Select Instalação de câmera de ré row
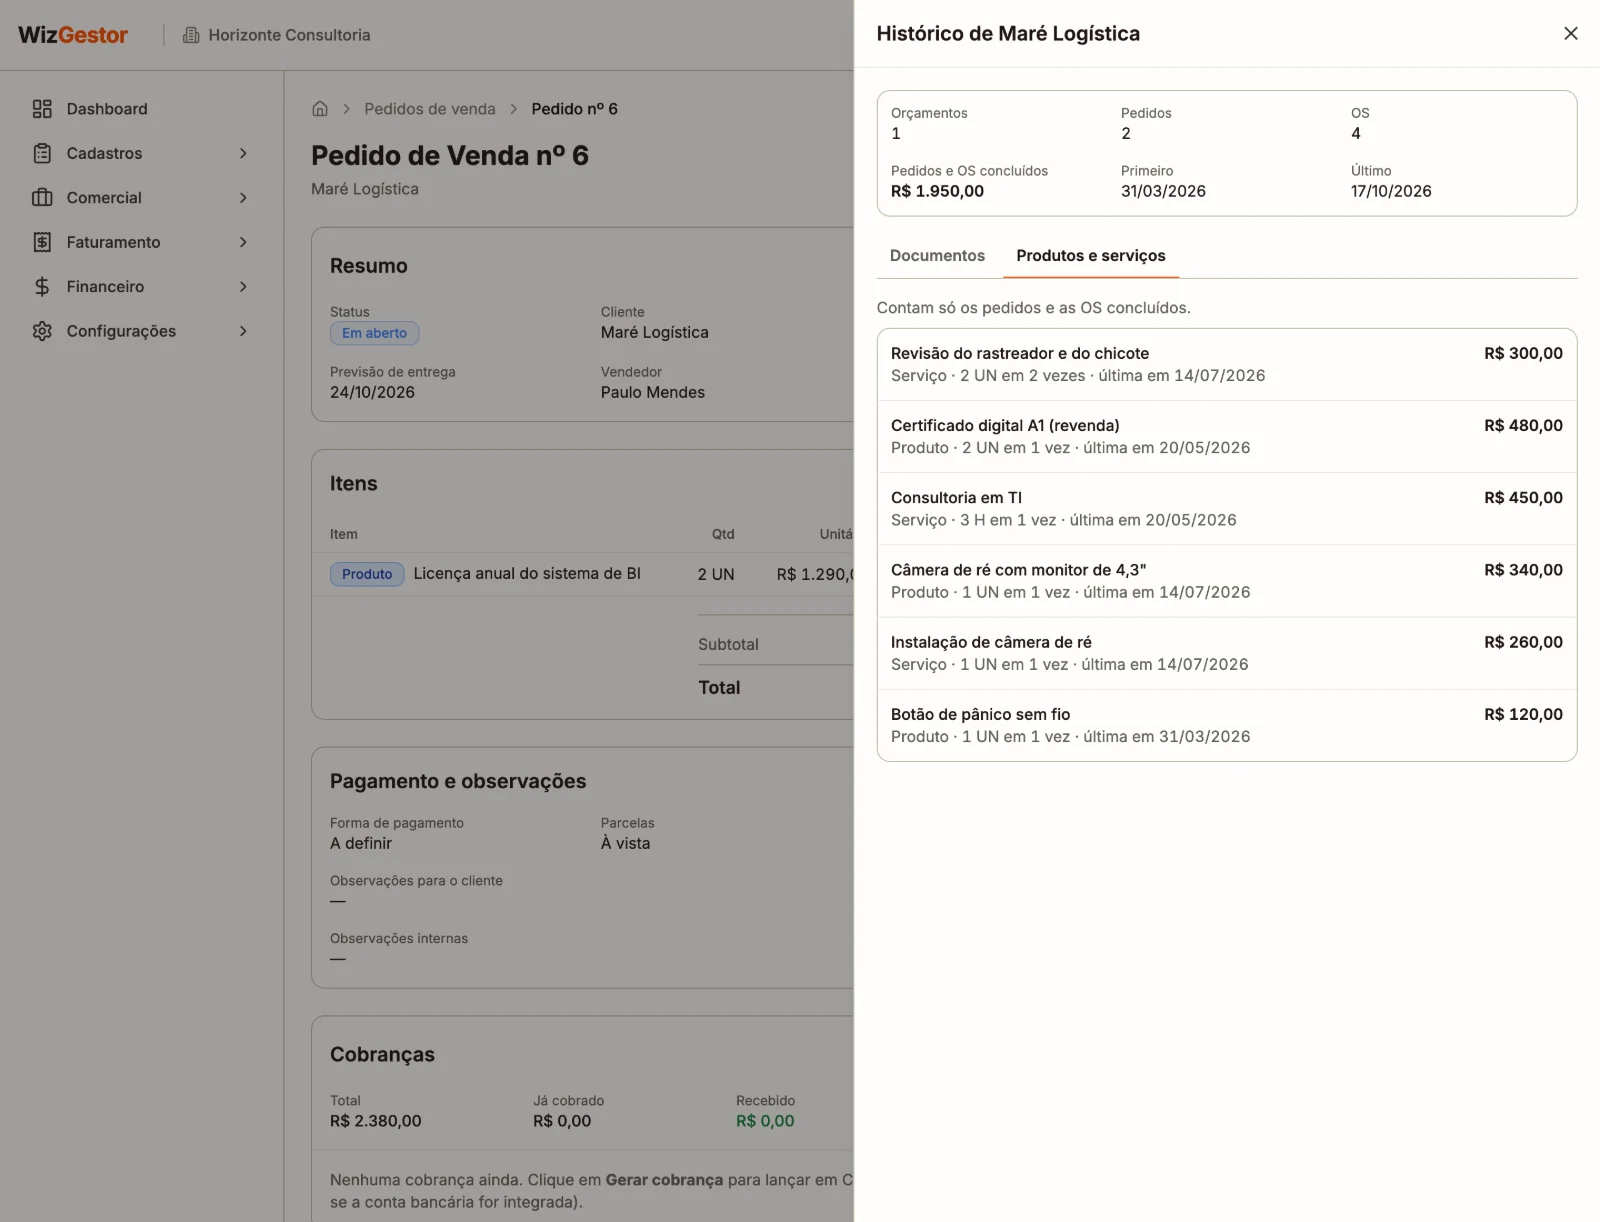Screen dimensions: 1600x1222 pos(1227,653)
